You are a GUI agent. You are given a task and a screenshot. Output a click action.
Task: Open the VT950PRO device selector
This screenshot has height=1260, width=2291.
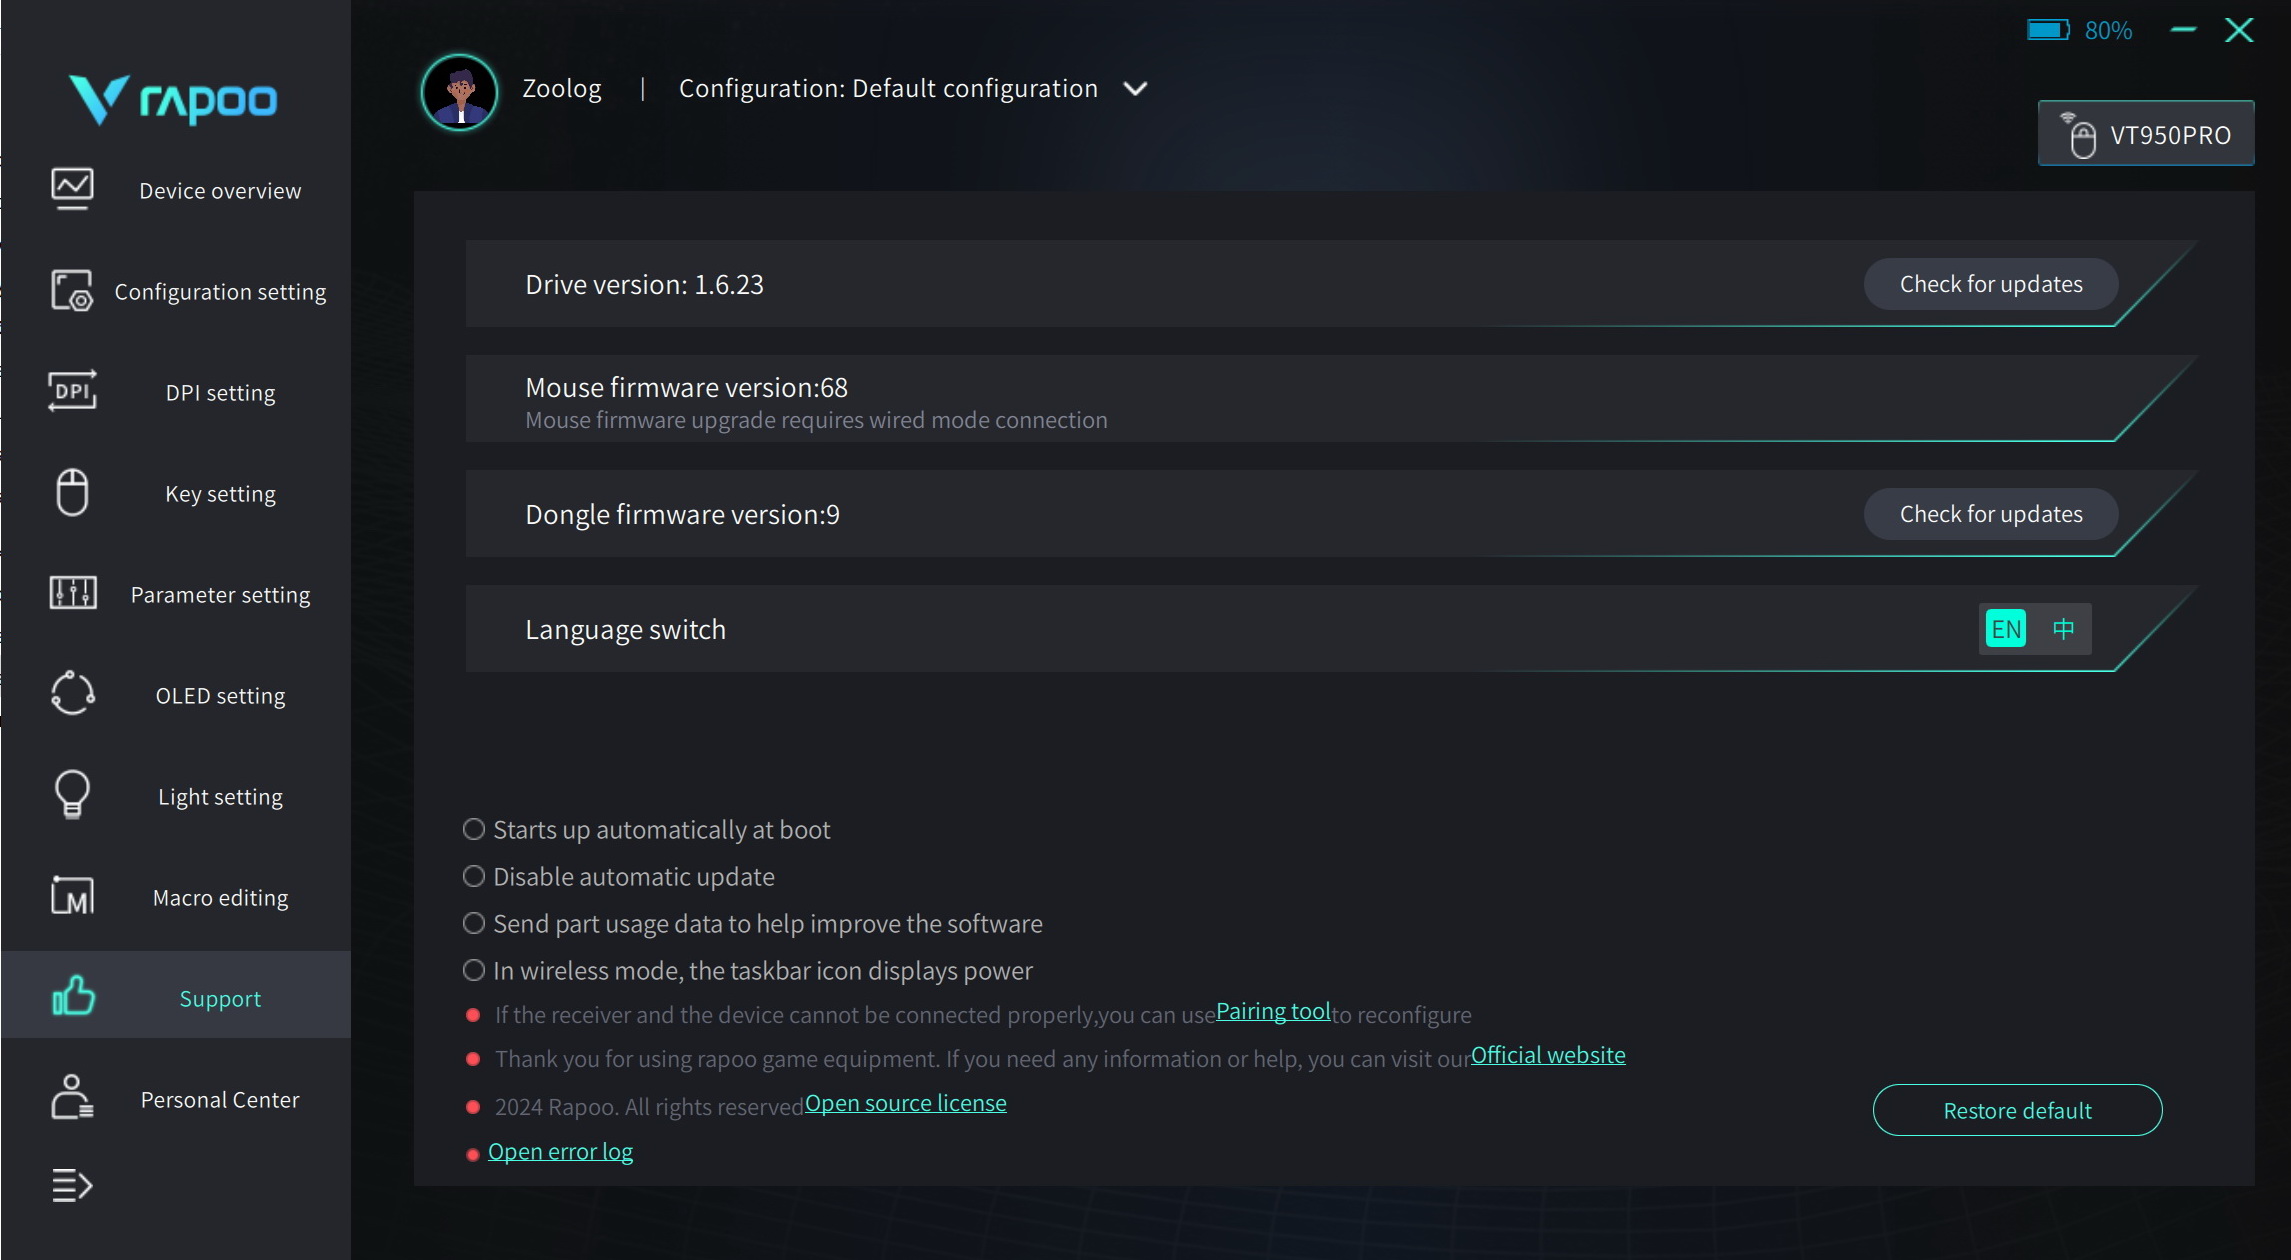2146,134
